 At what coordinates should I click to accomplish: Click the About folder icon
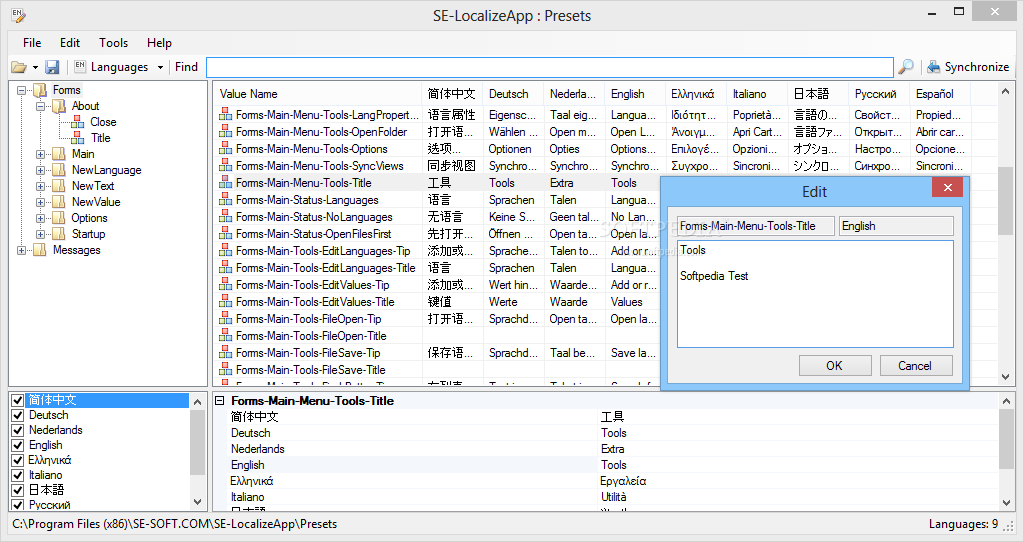click(x=59, y=106)
